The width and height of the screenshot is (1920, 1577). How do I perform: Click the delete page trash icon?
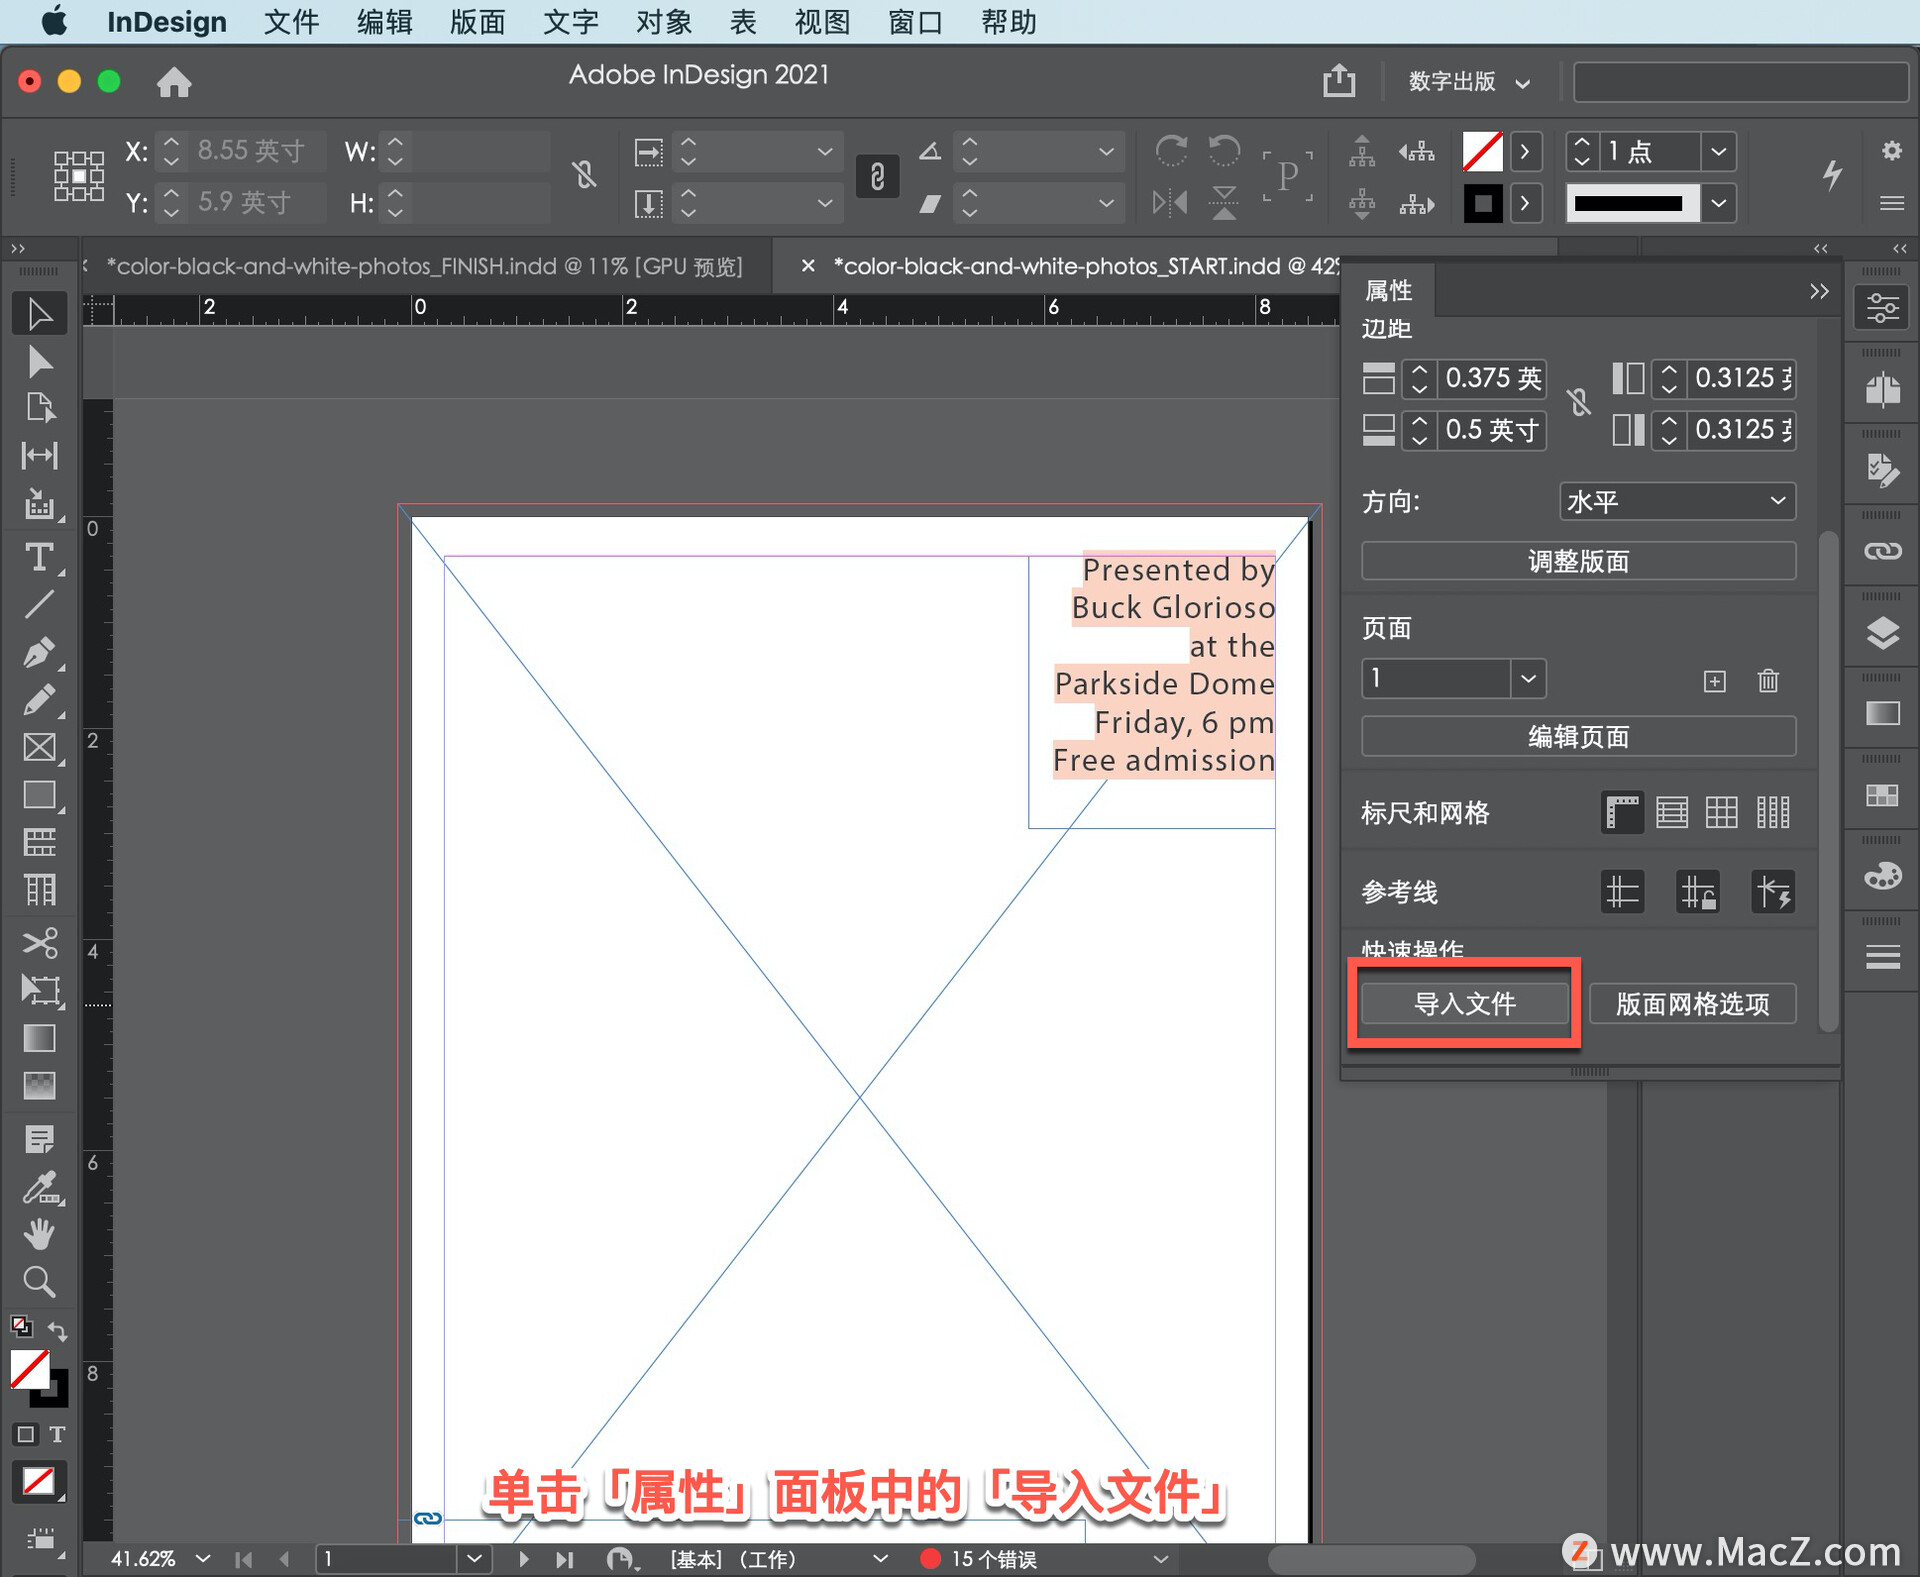click(x=1768, y=681)
